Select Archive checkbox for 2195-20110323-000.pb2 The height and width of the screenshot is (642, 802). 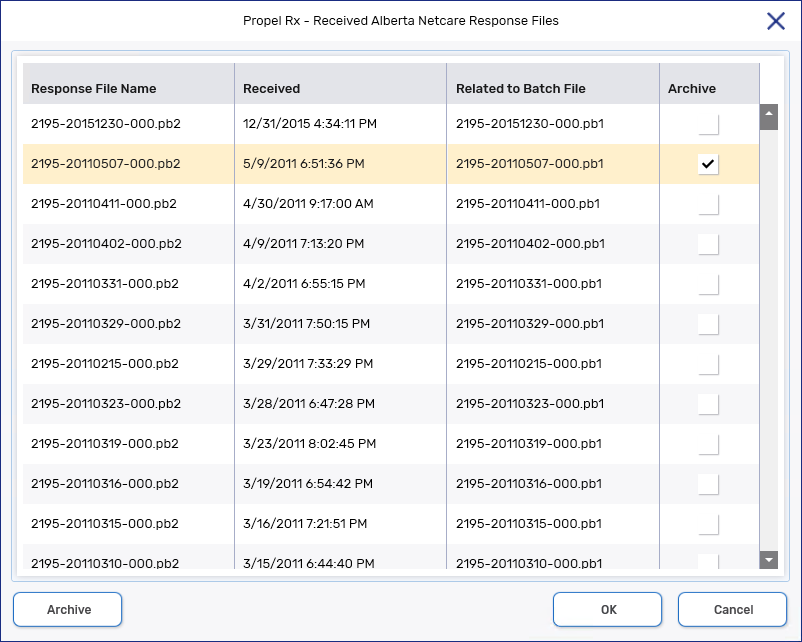(x=708, y=404)
